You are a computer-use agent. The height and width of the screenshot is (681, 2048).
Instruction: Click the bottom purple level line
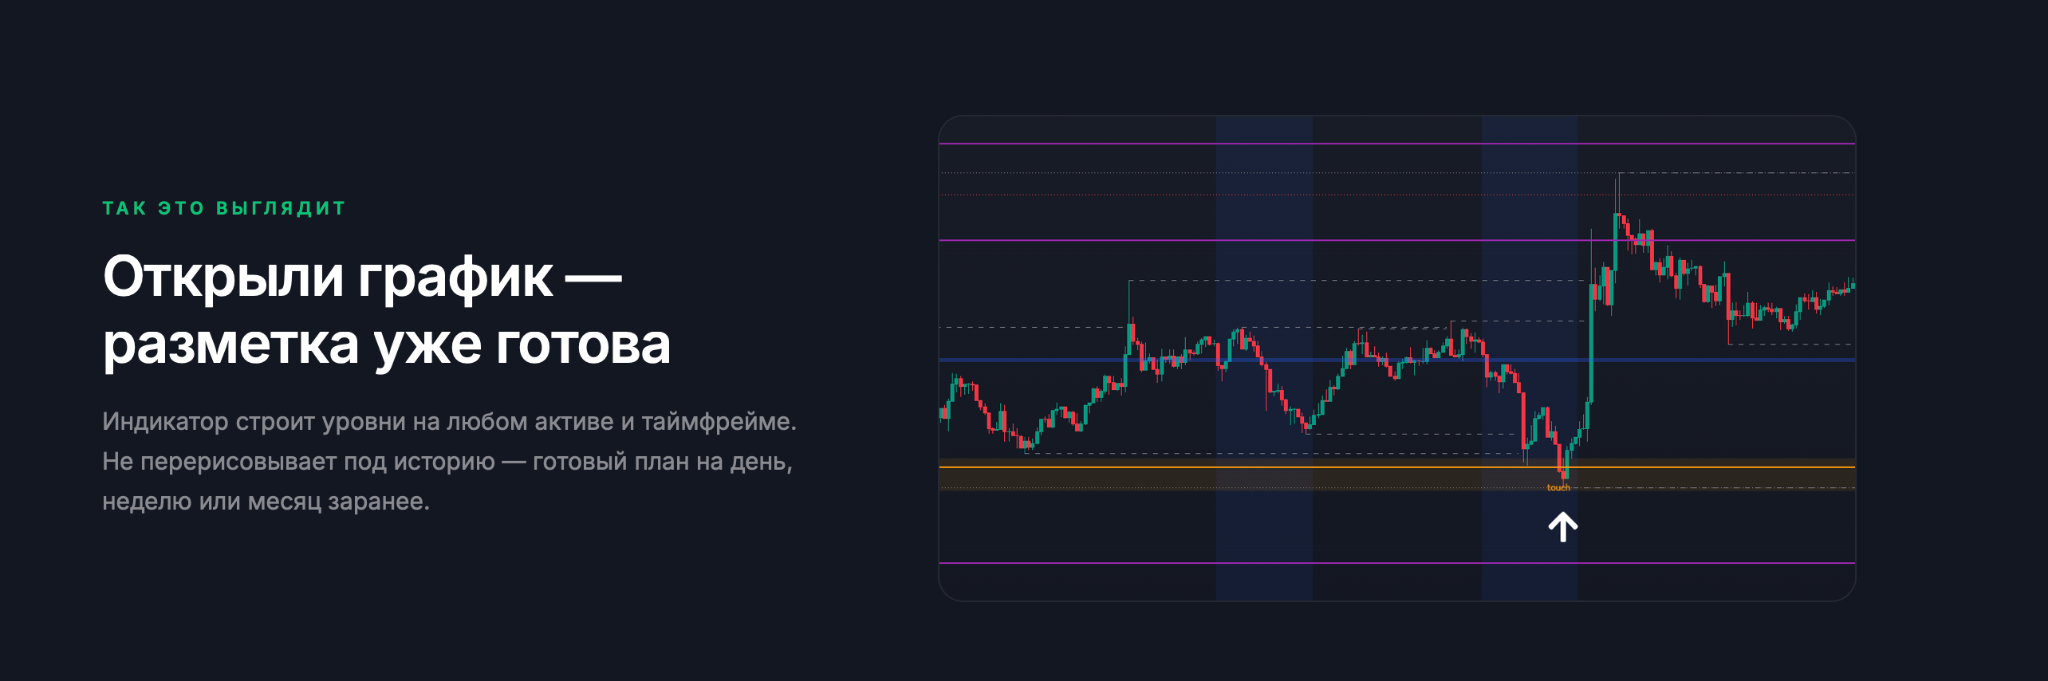pos(1397,563)
